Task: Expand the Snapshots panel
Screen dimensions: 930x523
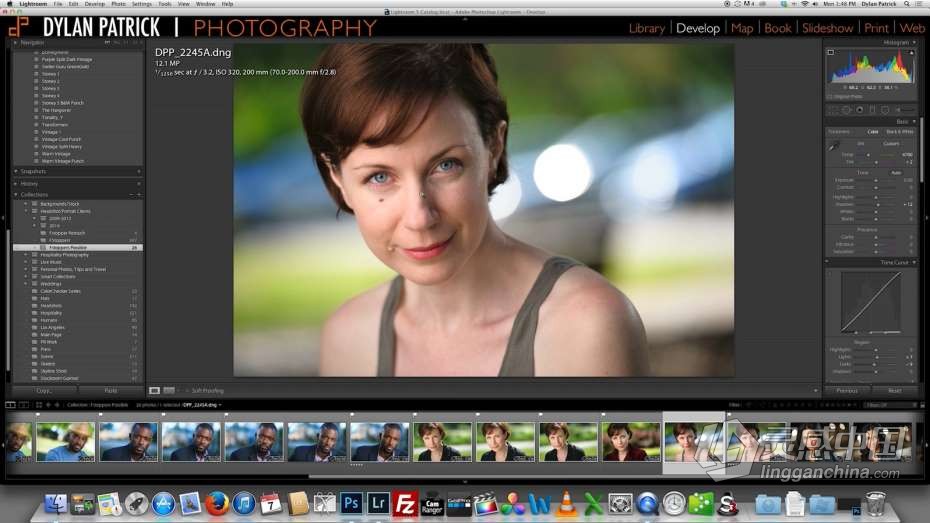Action: (15, 171)
